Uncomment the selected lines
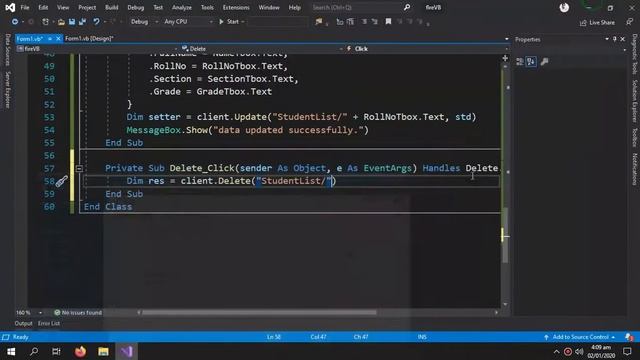Screen dimensions: 640x360 [x=375, y=22]
